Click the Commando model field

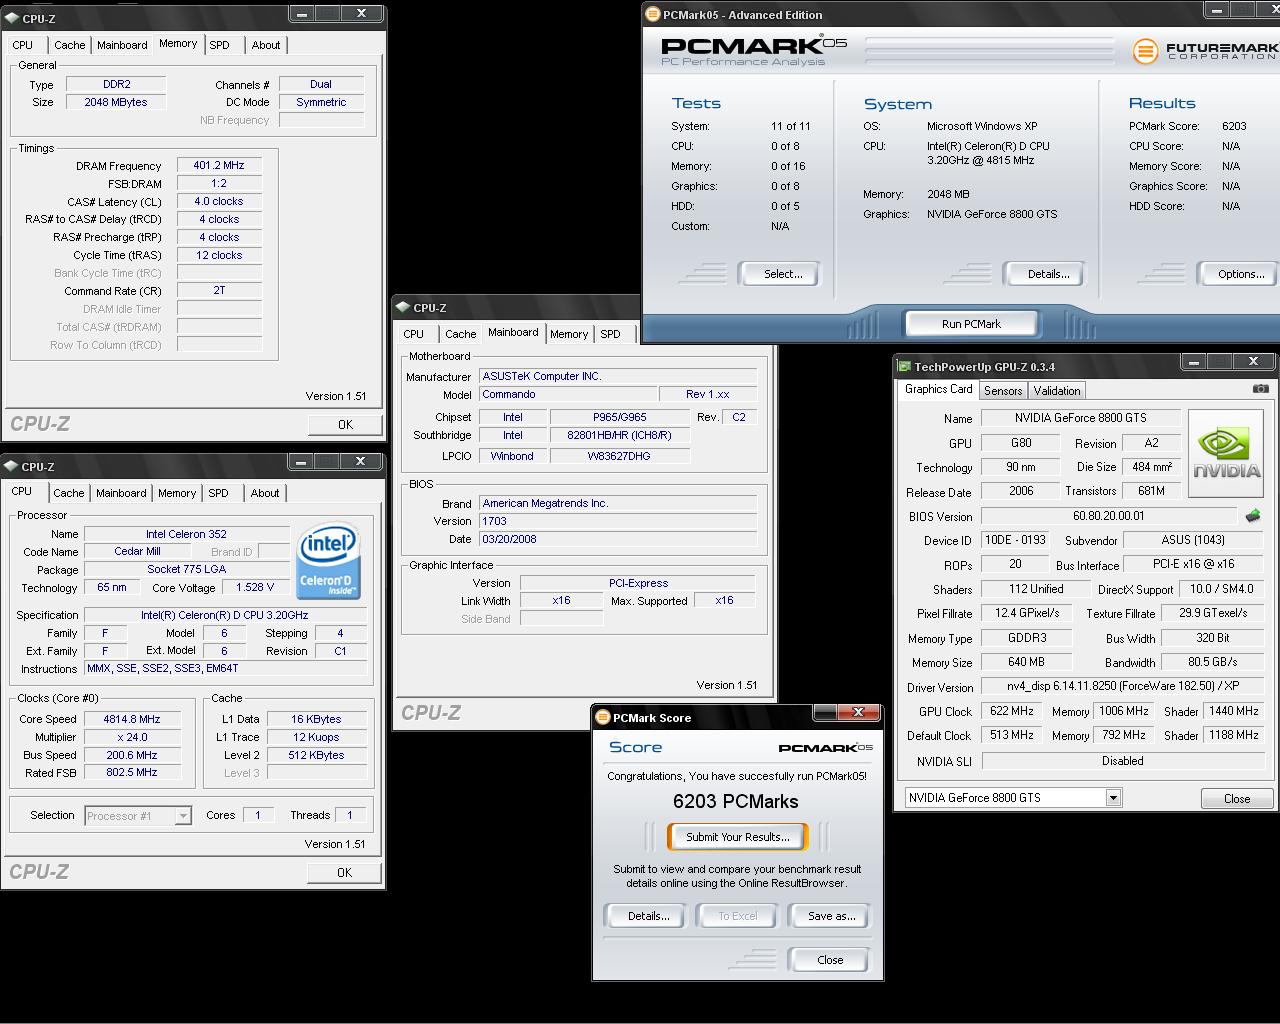pyautogui.click(x=567, y=394)
